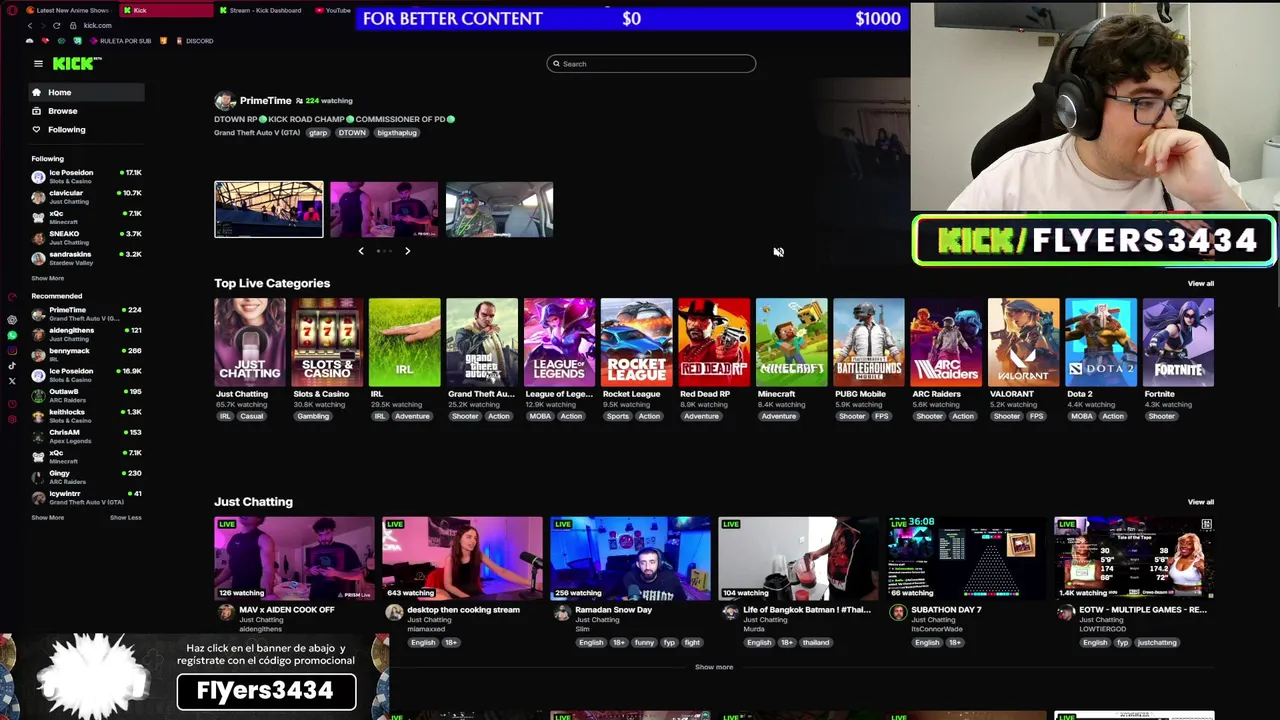Select thailand tag under Bangkok stream
Image resolution: width=1280 pixels, height=720 pixels.
(816, 643)
